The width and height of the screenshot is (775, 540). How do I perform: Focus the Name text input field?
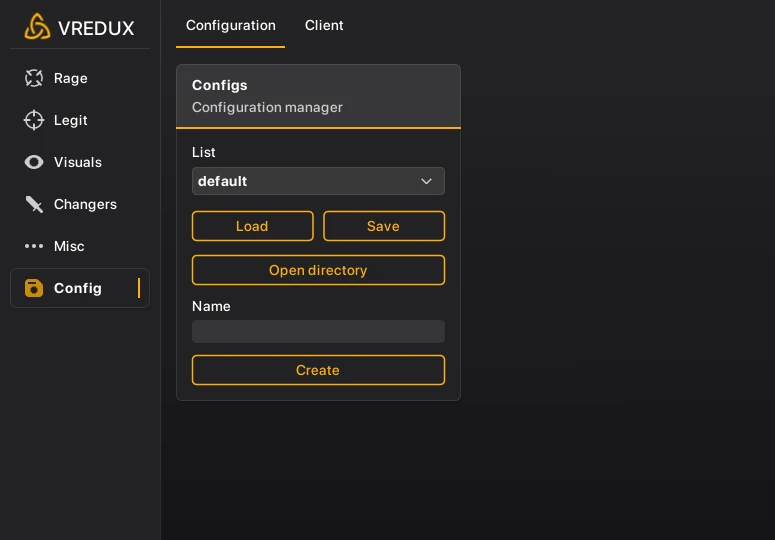pyautogui.click(x=318, y=332)
